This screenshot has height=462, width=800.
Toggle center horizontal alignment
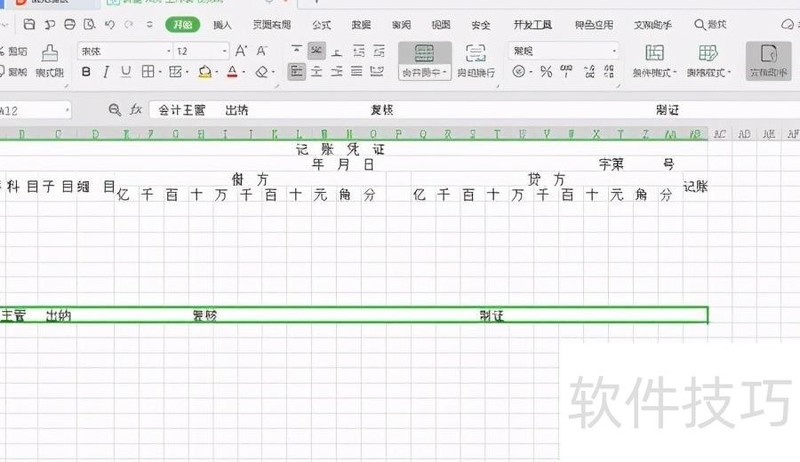tap(316, 71)
